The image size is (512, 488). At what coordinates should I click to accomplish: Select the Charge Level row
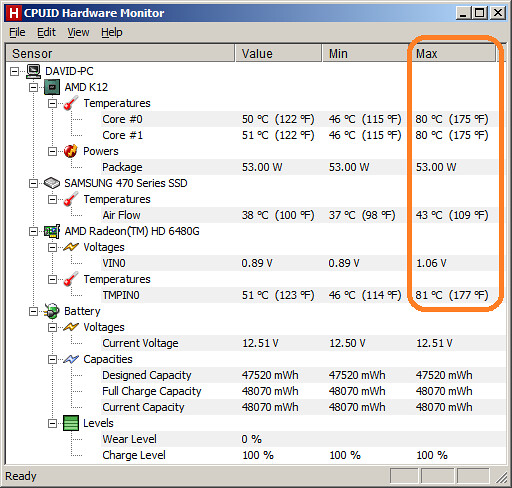coord(303,455)
